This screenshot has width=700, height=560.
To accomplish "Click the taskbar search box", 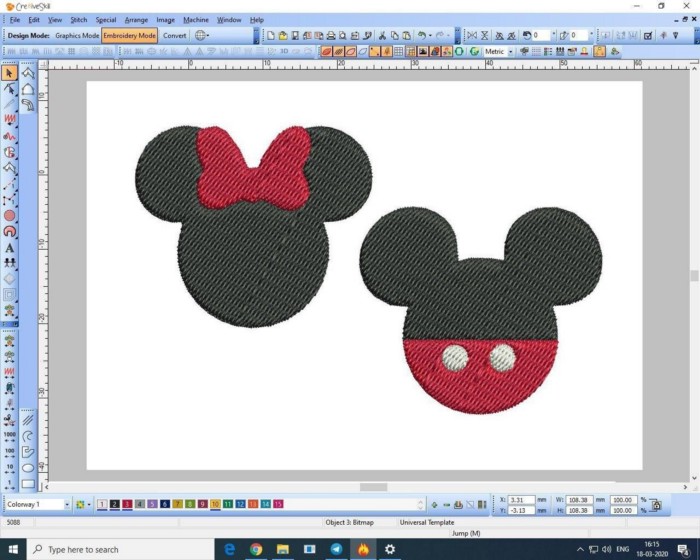I will coord(121,549).
